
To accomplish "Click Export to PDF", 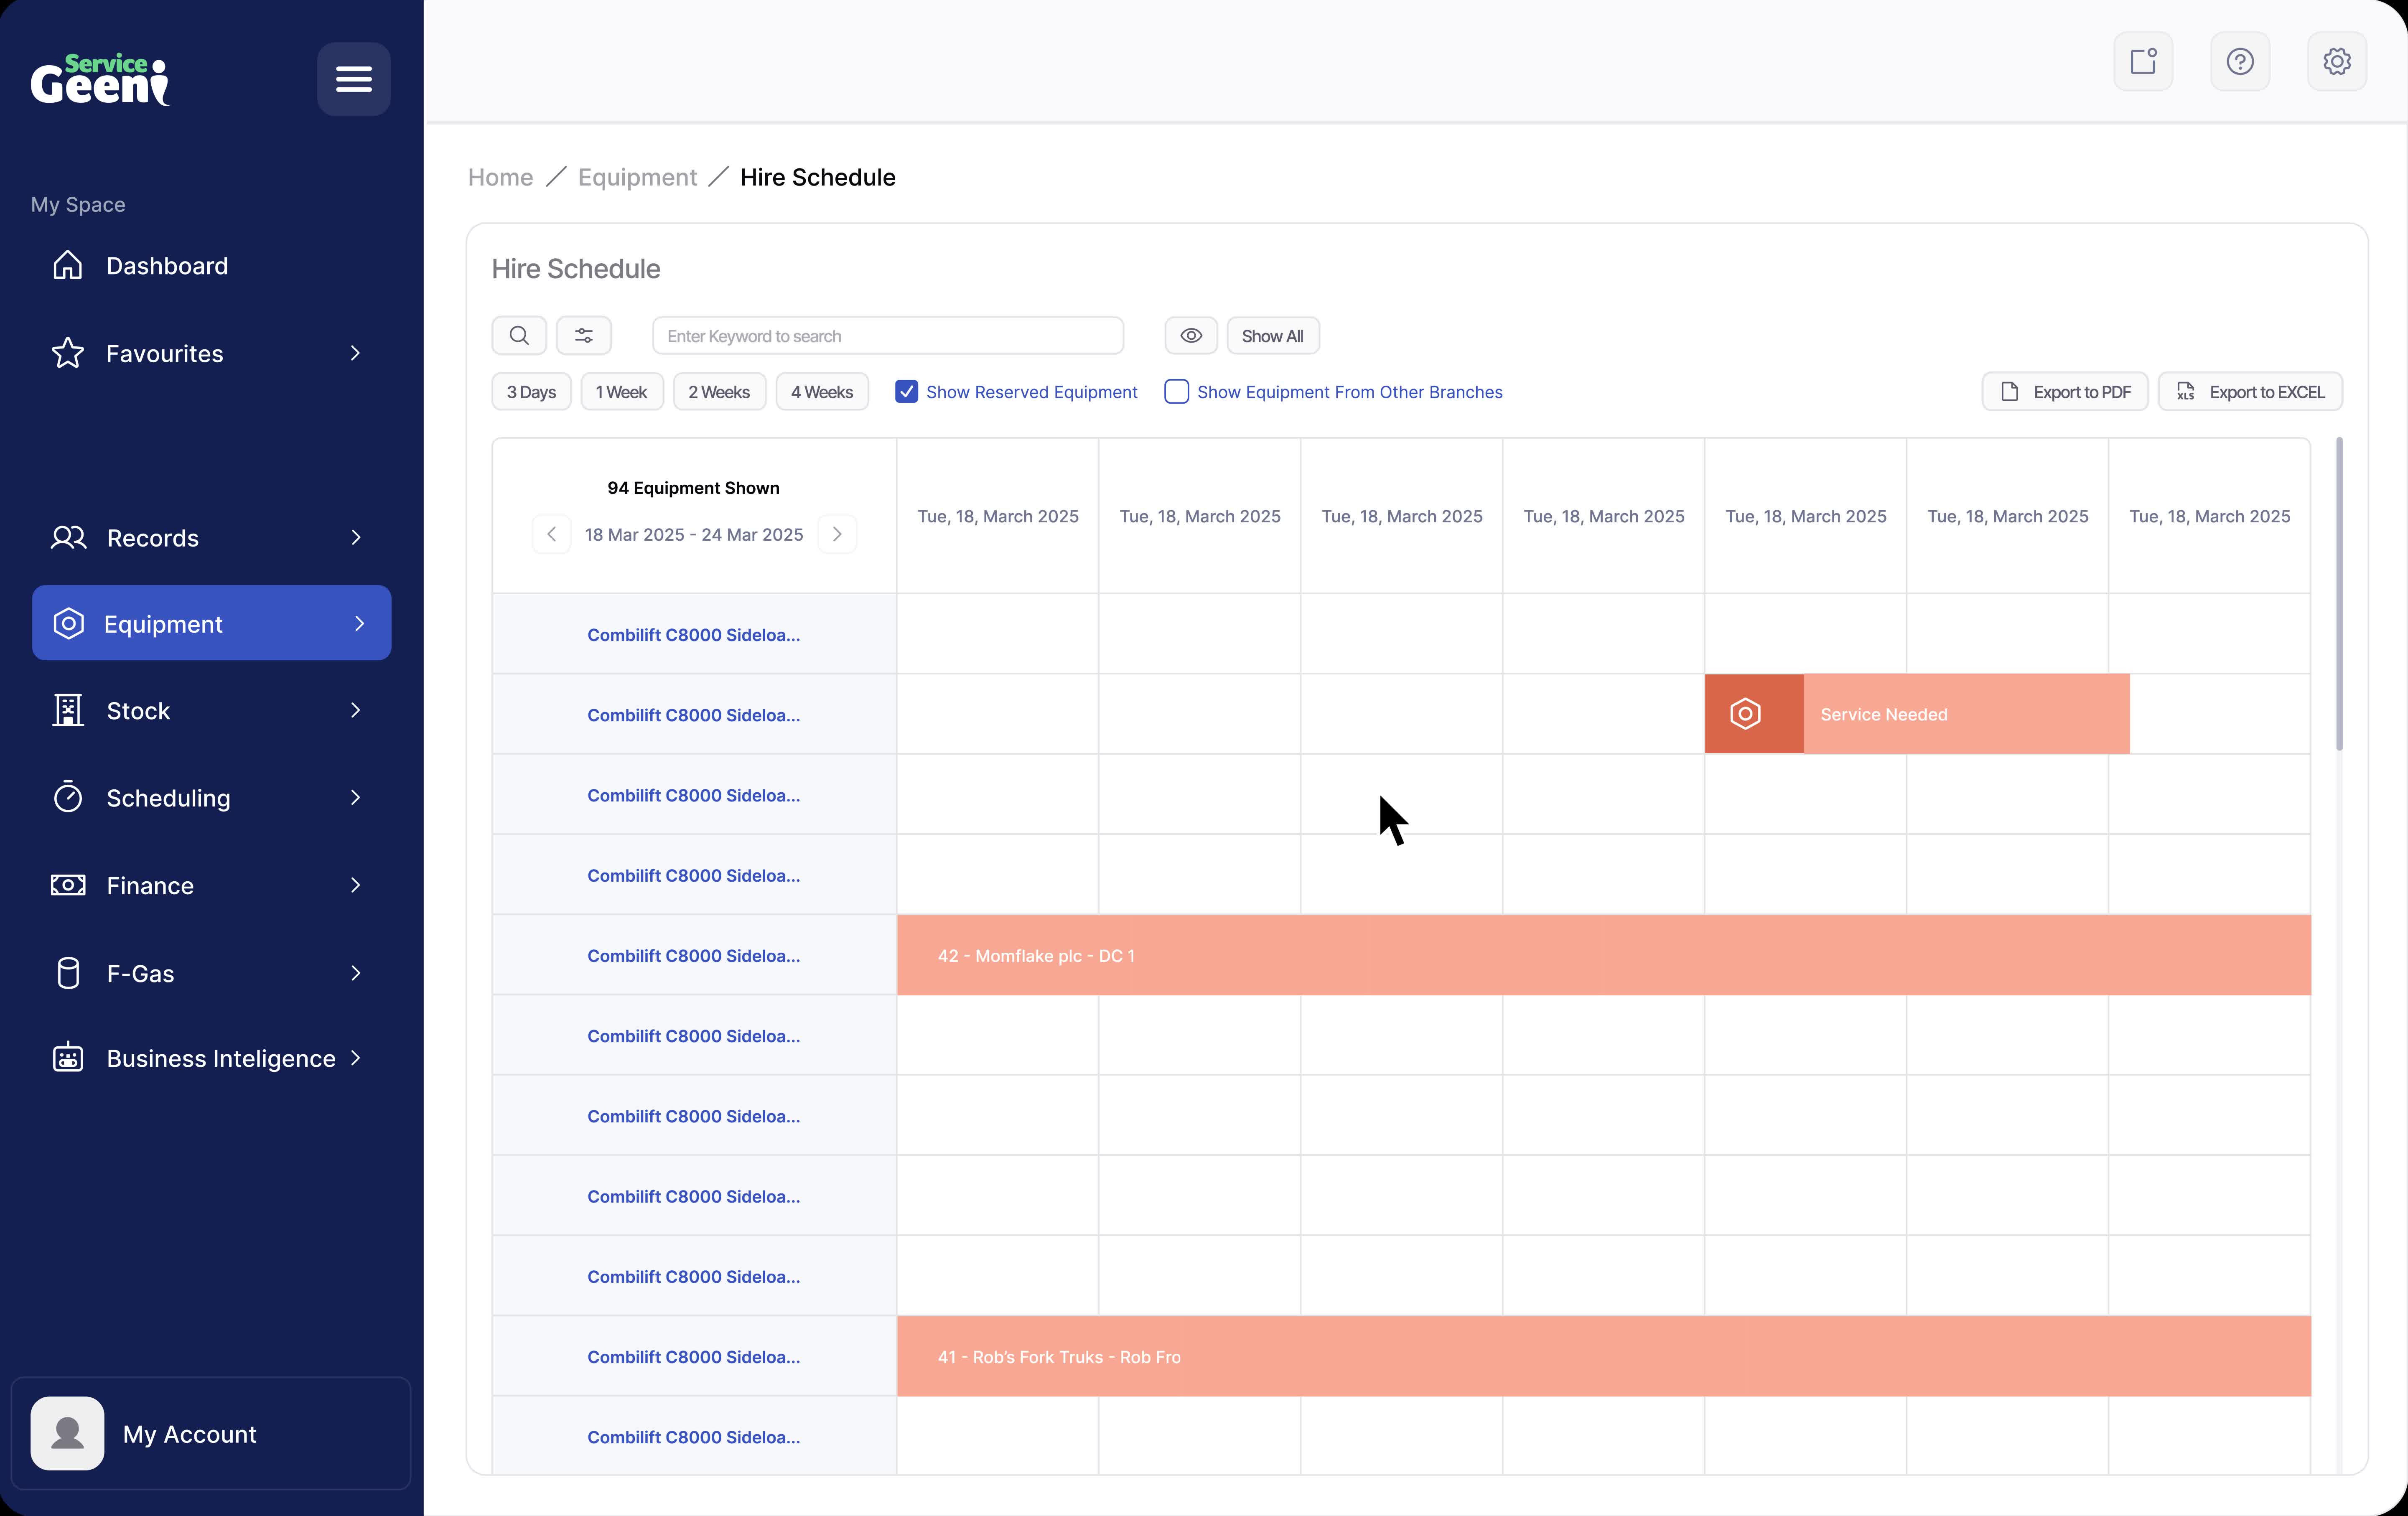I will coord(2064,392).
